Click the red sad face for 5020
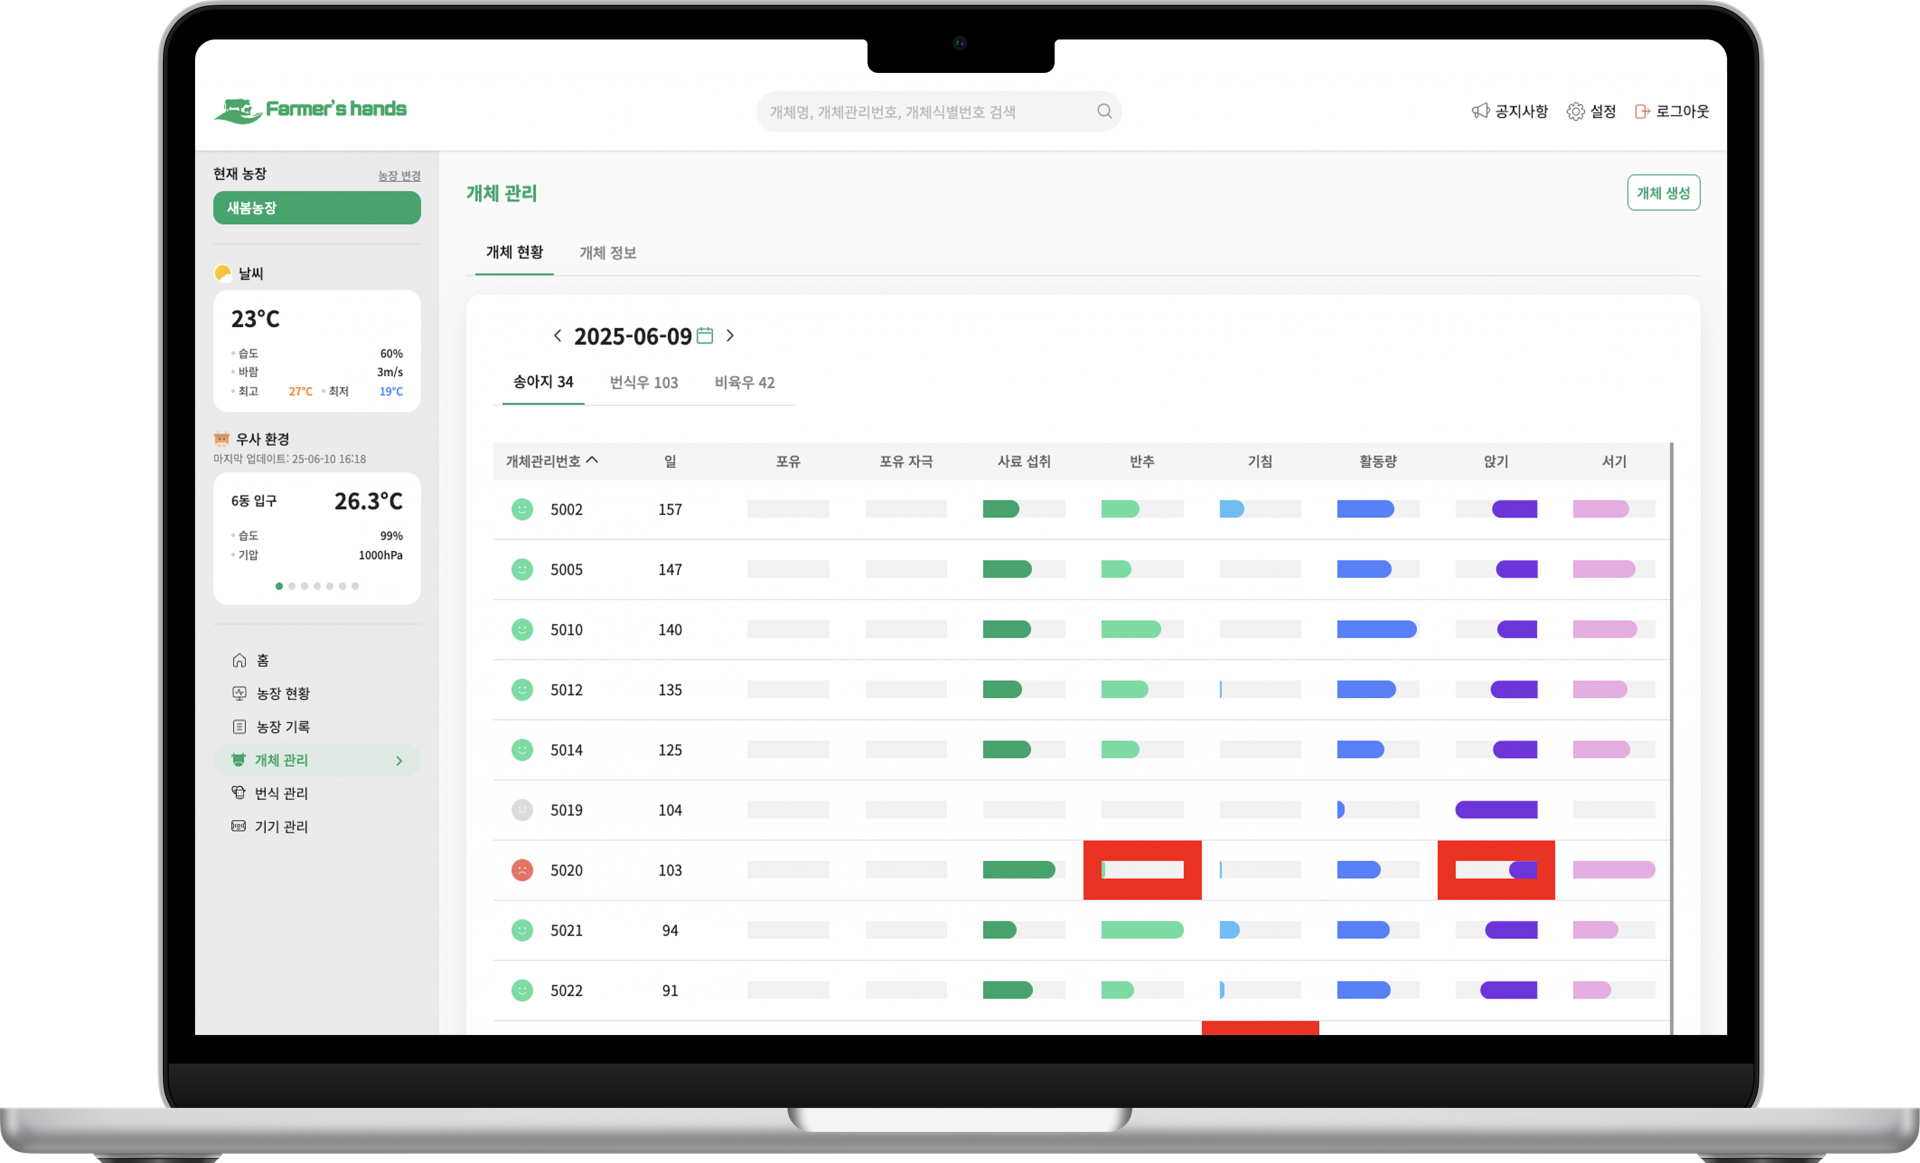This screenshot has width=1920, height=1163. [x=522, y=870]
